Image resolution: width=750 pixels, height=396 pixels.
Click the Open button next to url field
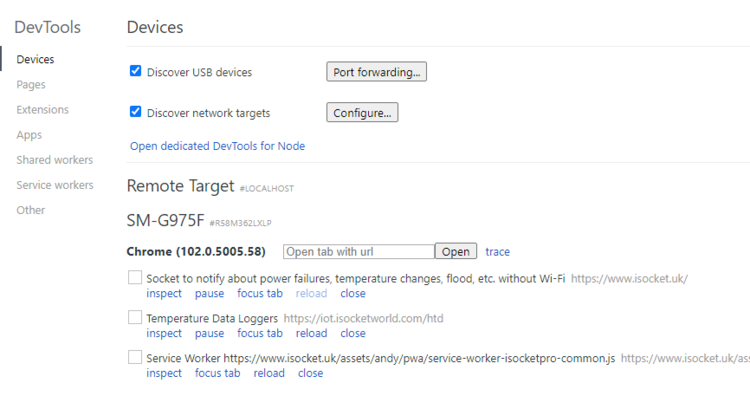point(456,252)
